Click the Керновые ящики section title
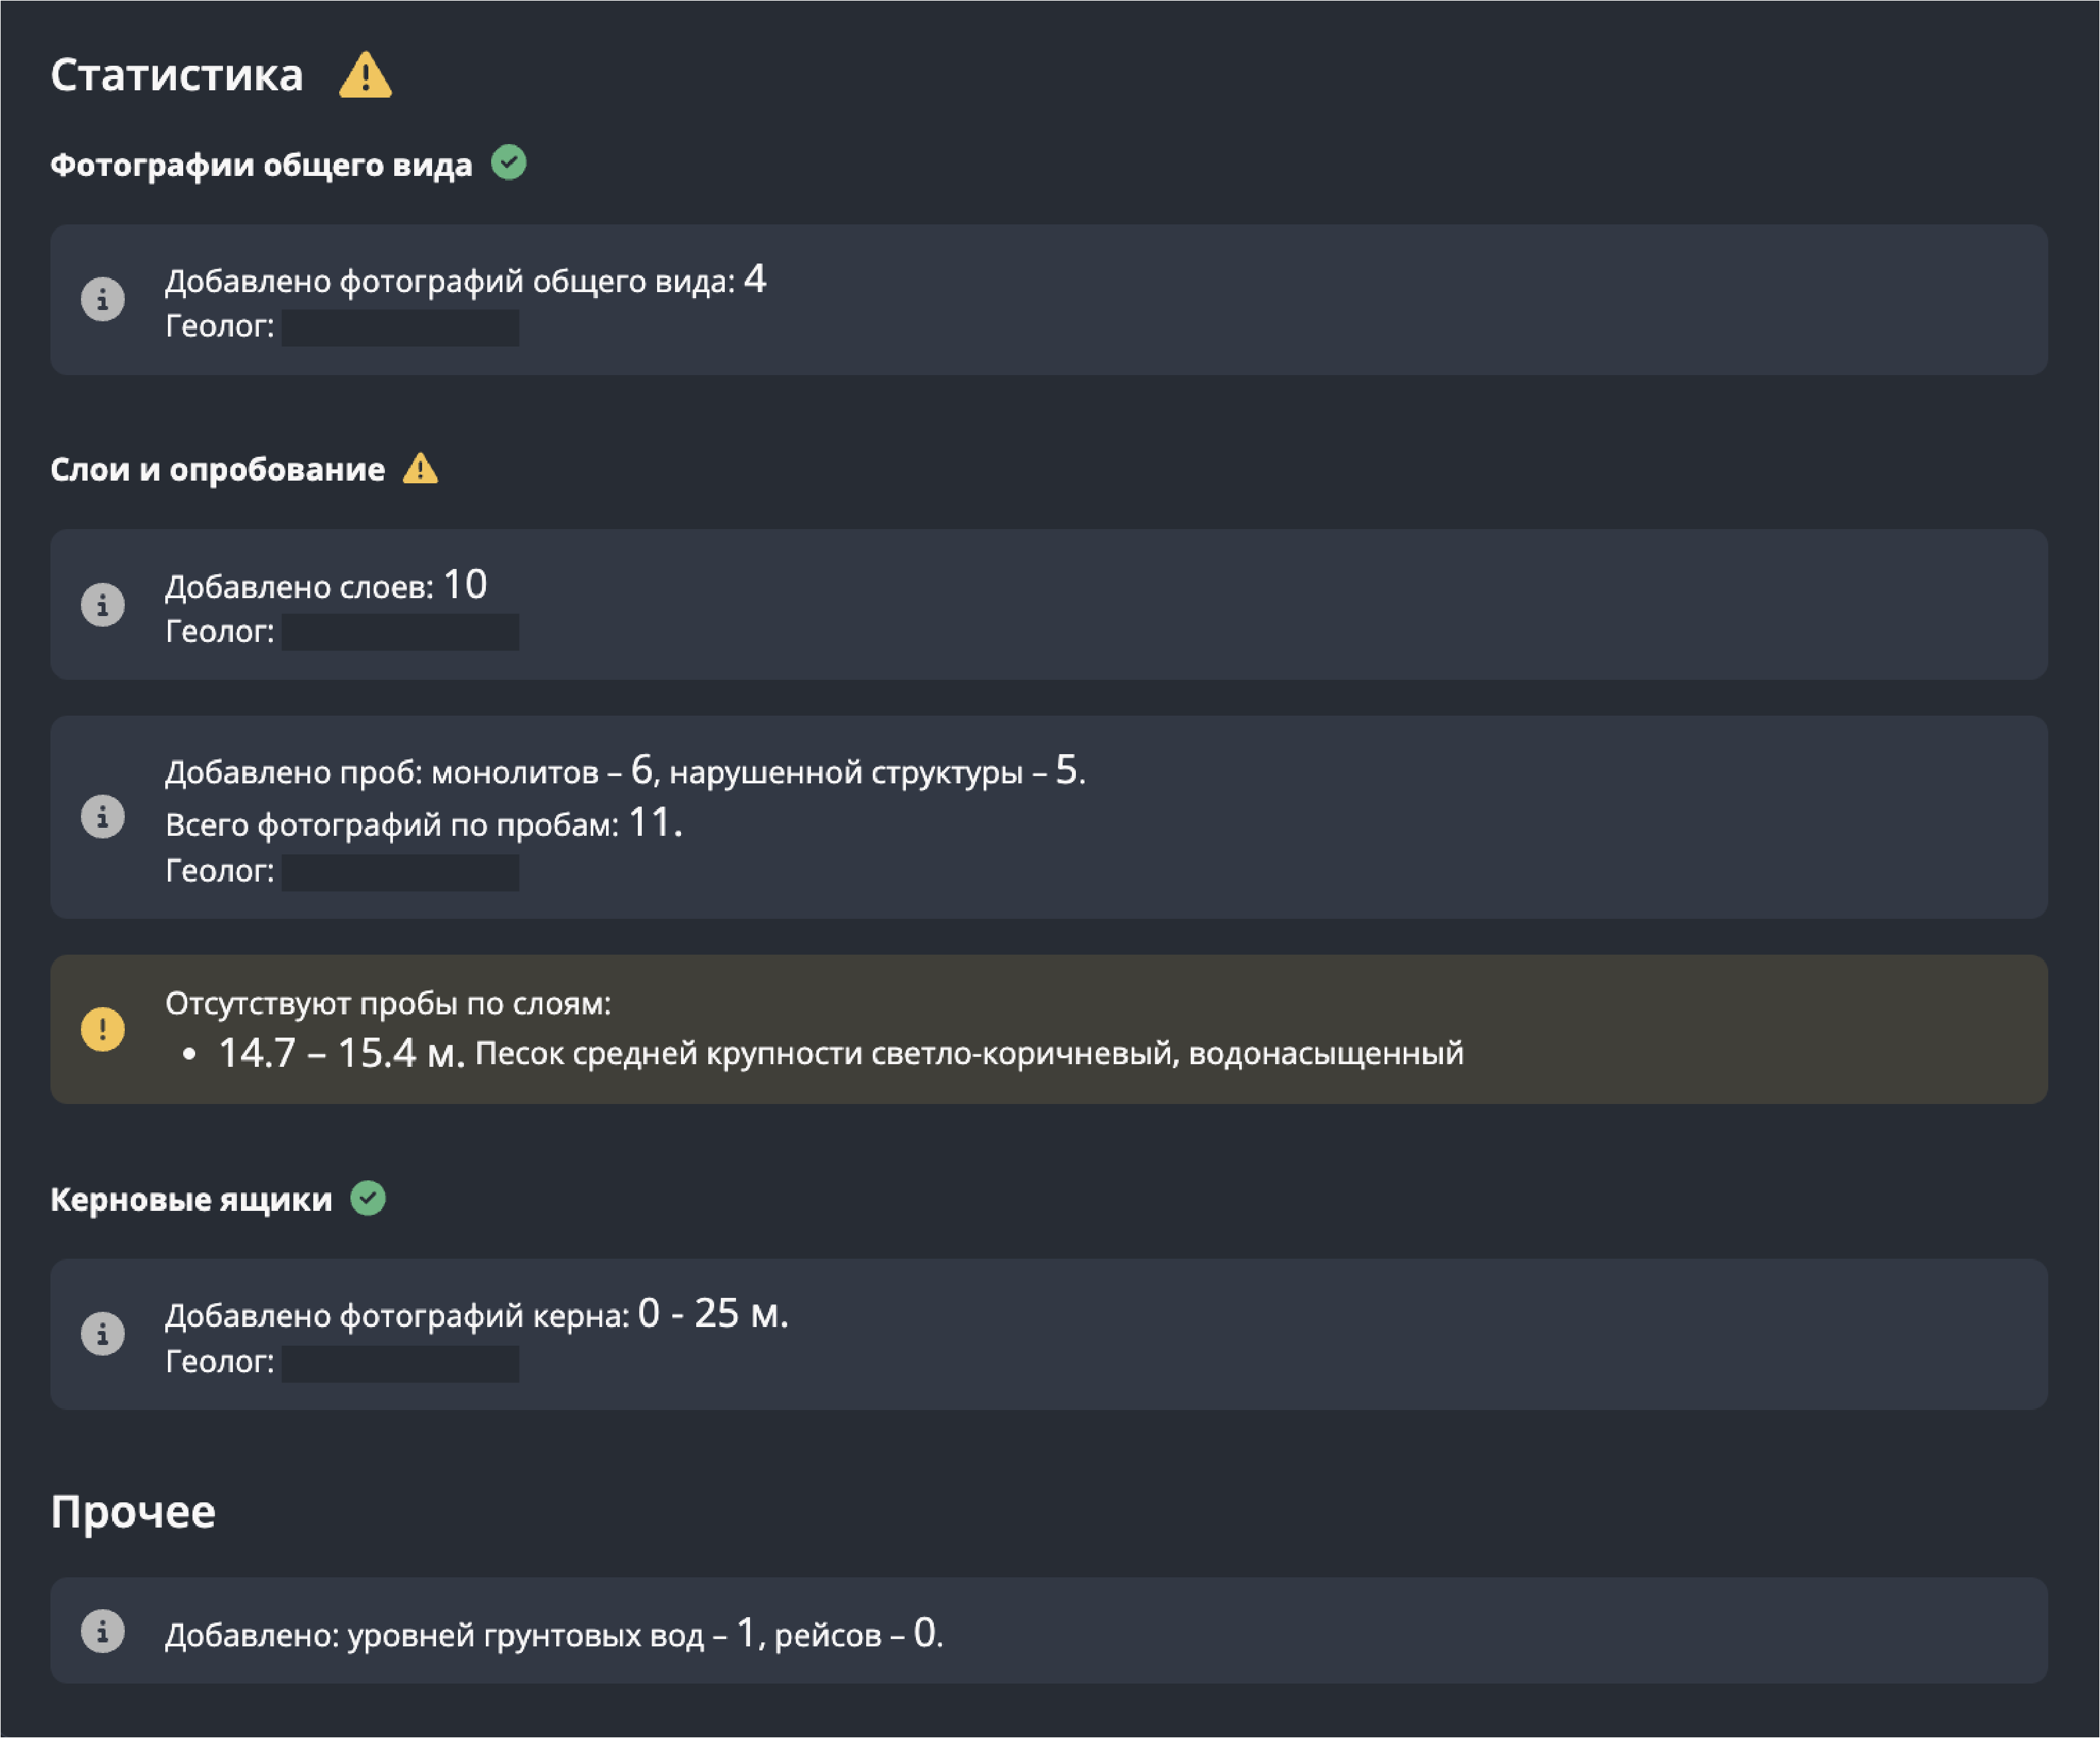The width and height of the screenshot is (2100, 1738). [x=191, y=1199]
